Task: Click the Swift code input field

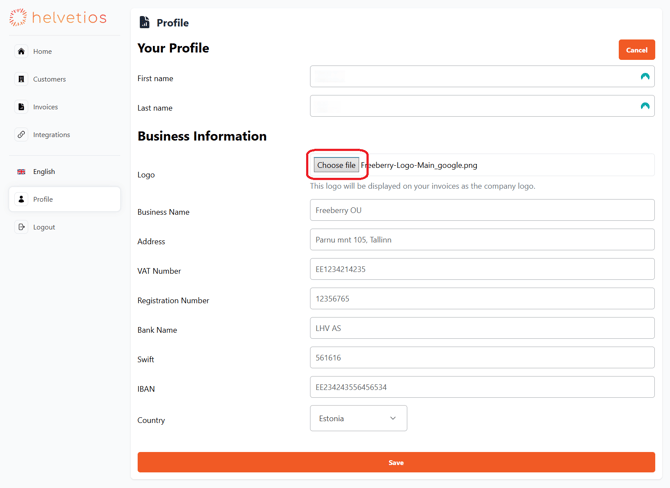Action: 482,358
